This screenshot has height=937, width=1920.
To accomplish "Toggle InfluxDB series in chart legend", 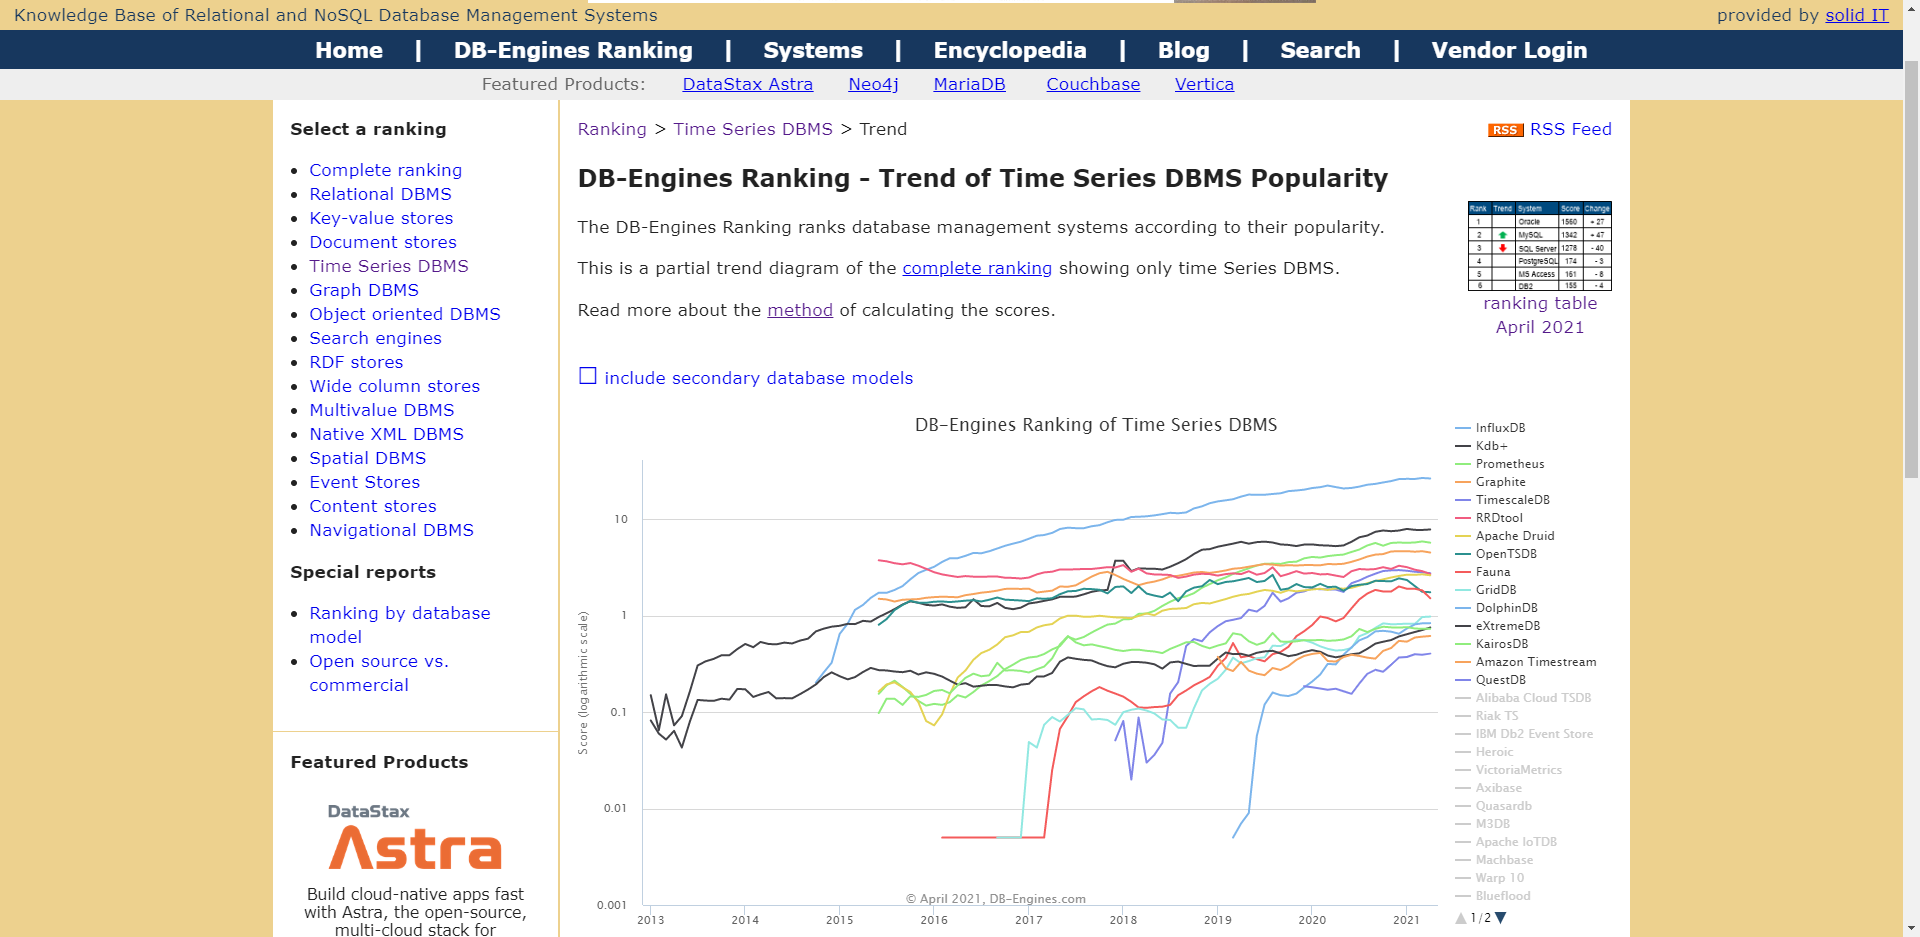I will coord(1491,428).
